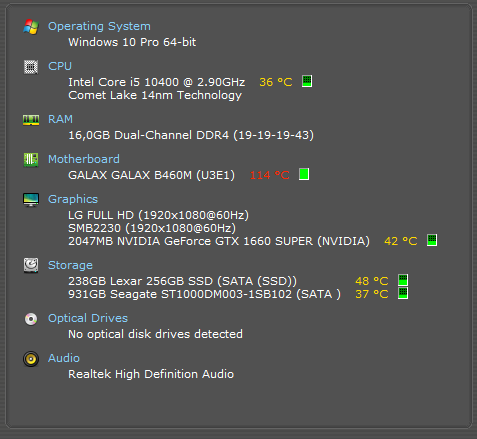The height and width of the screenshot is (439, 477).
Task: Click the RAM memory stick icon
Action: pyautogui.click(x=31, y=120)
